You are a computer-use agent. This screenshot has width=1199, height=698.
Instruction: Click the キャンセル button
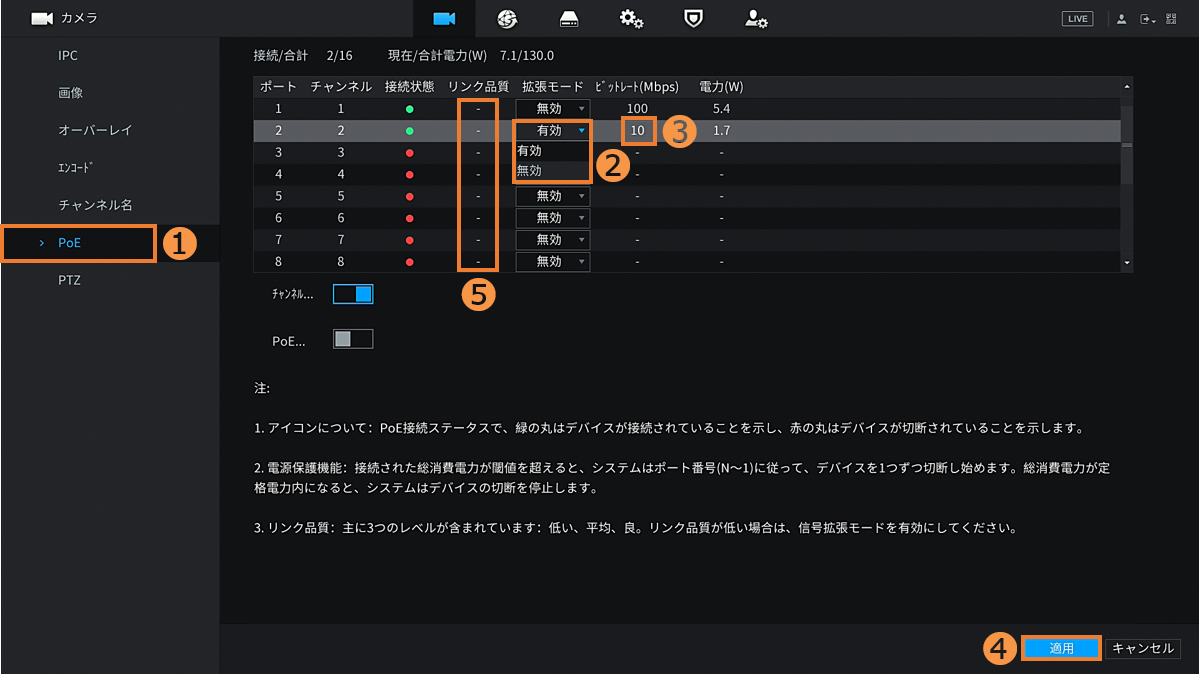tap(1143, 648)
